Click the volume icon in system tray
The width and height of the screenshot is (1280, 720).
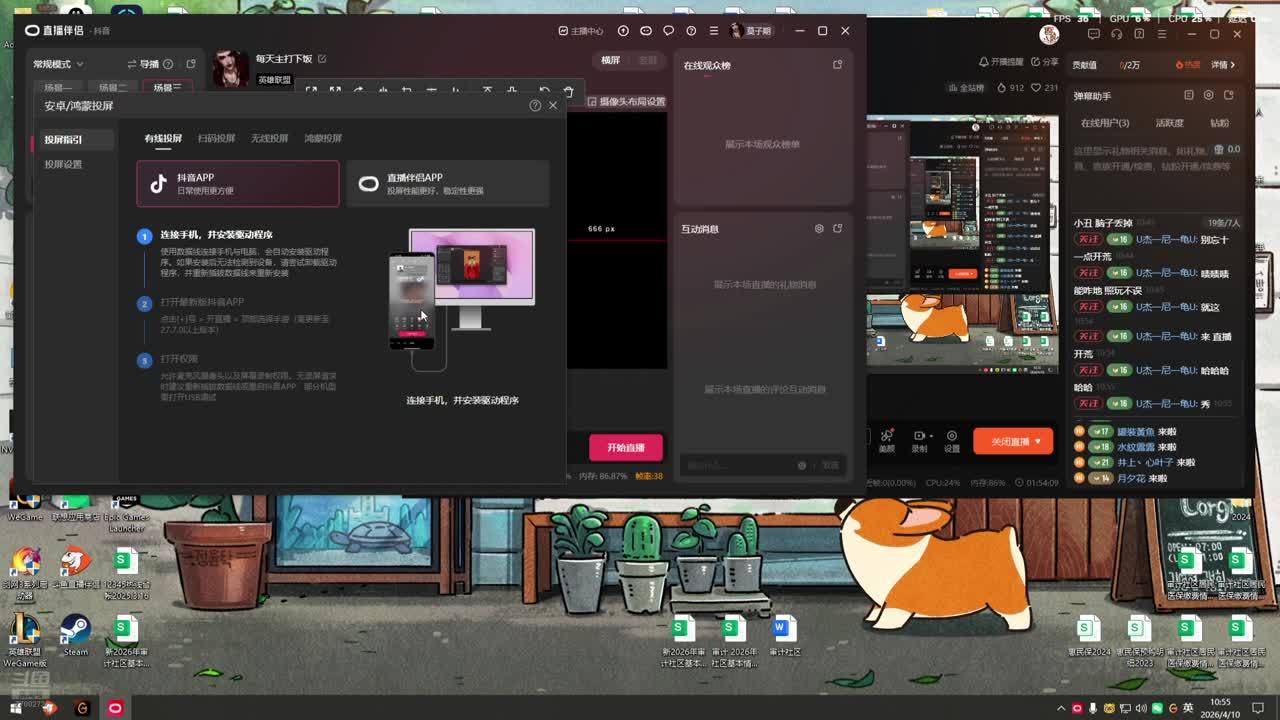coord(1139,708)
